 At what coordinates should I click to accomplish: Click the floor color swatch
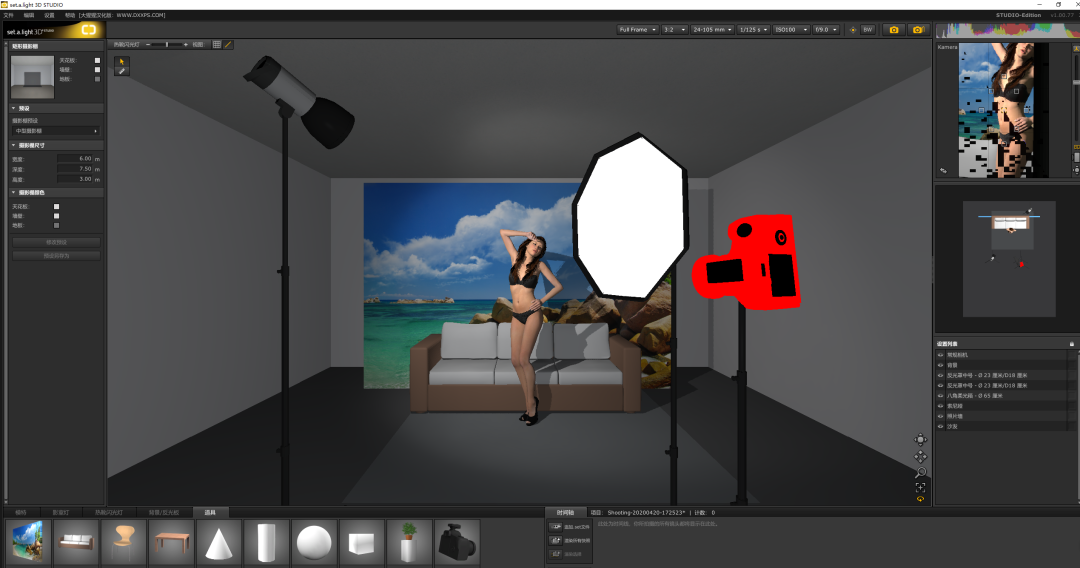[56, 225]
